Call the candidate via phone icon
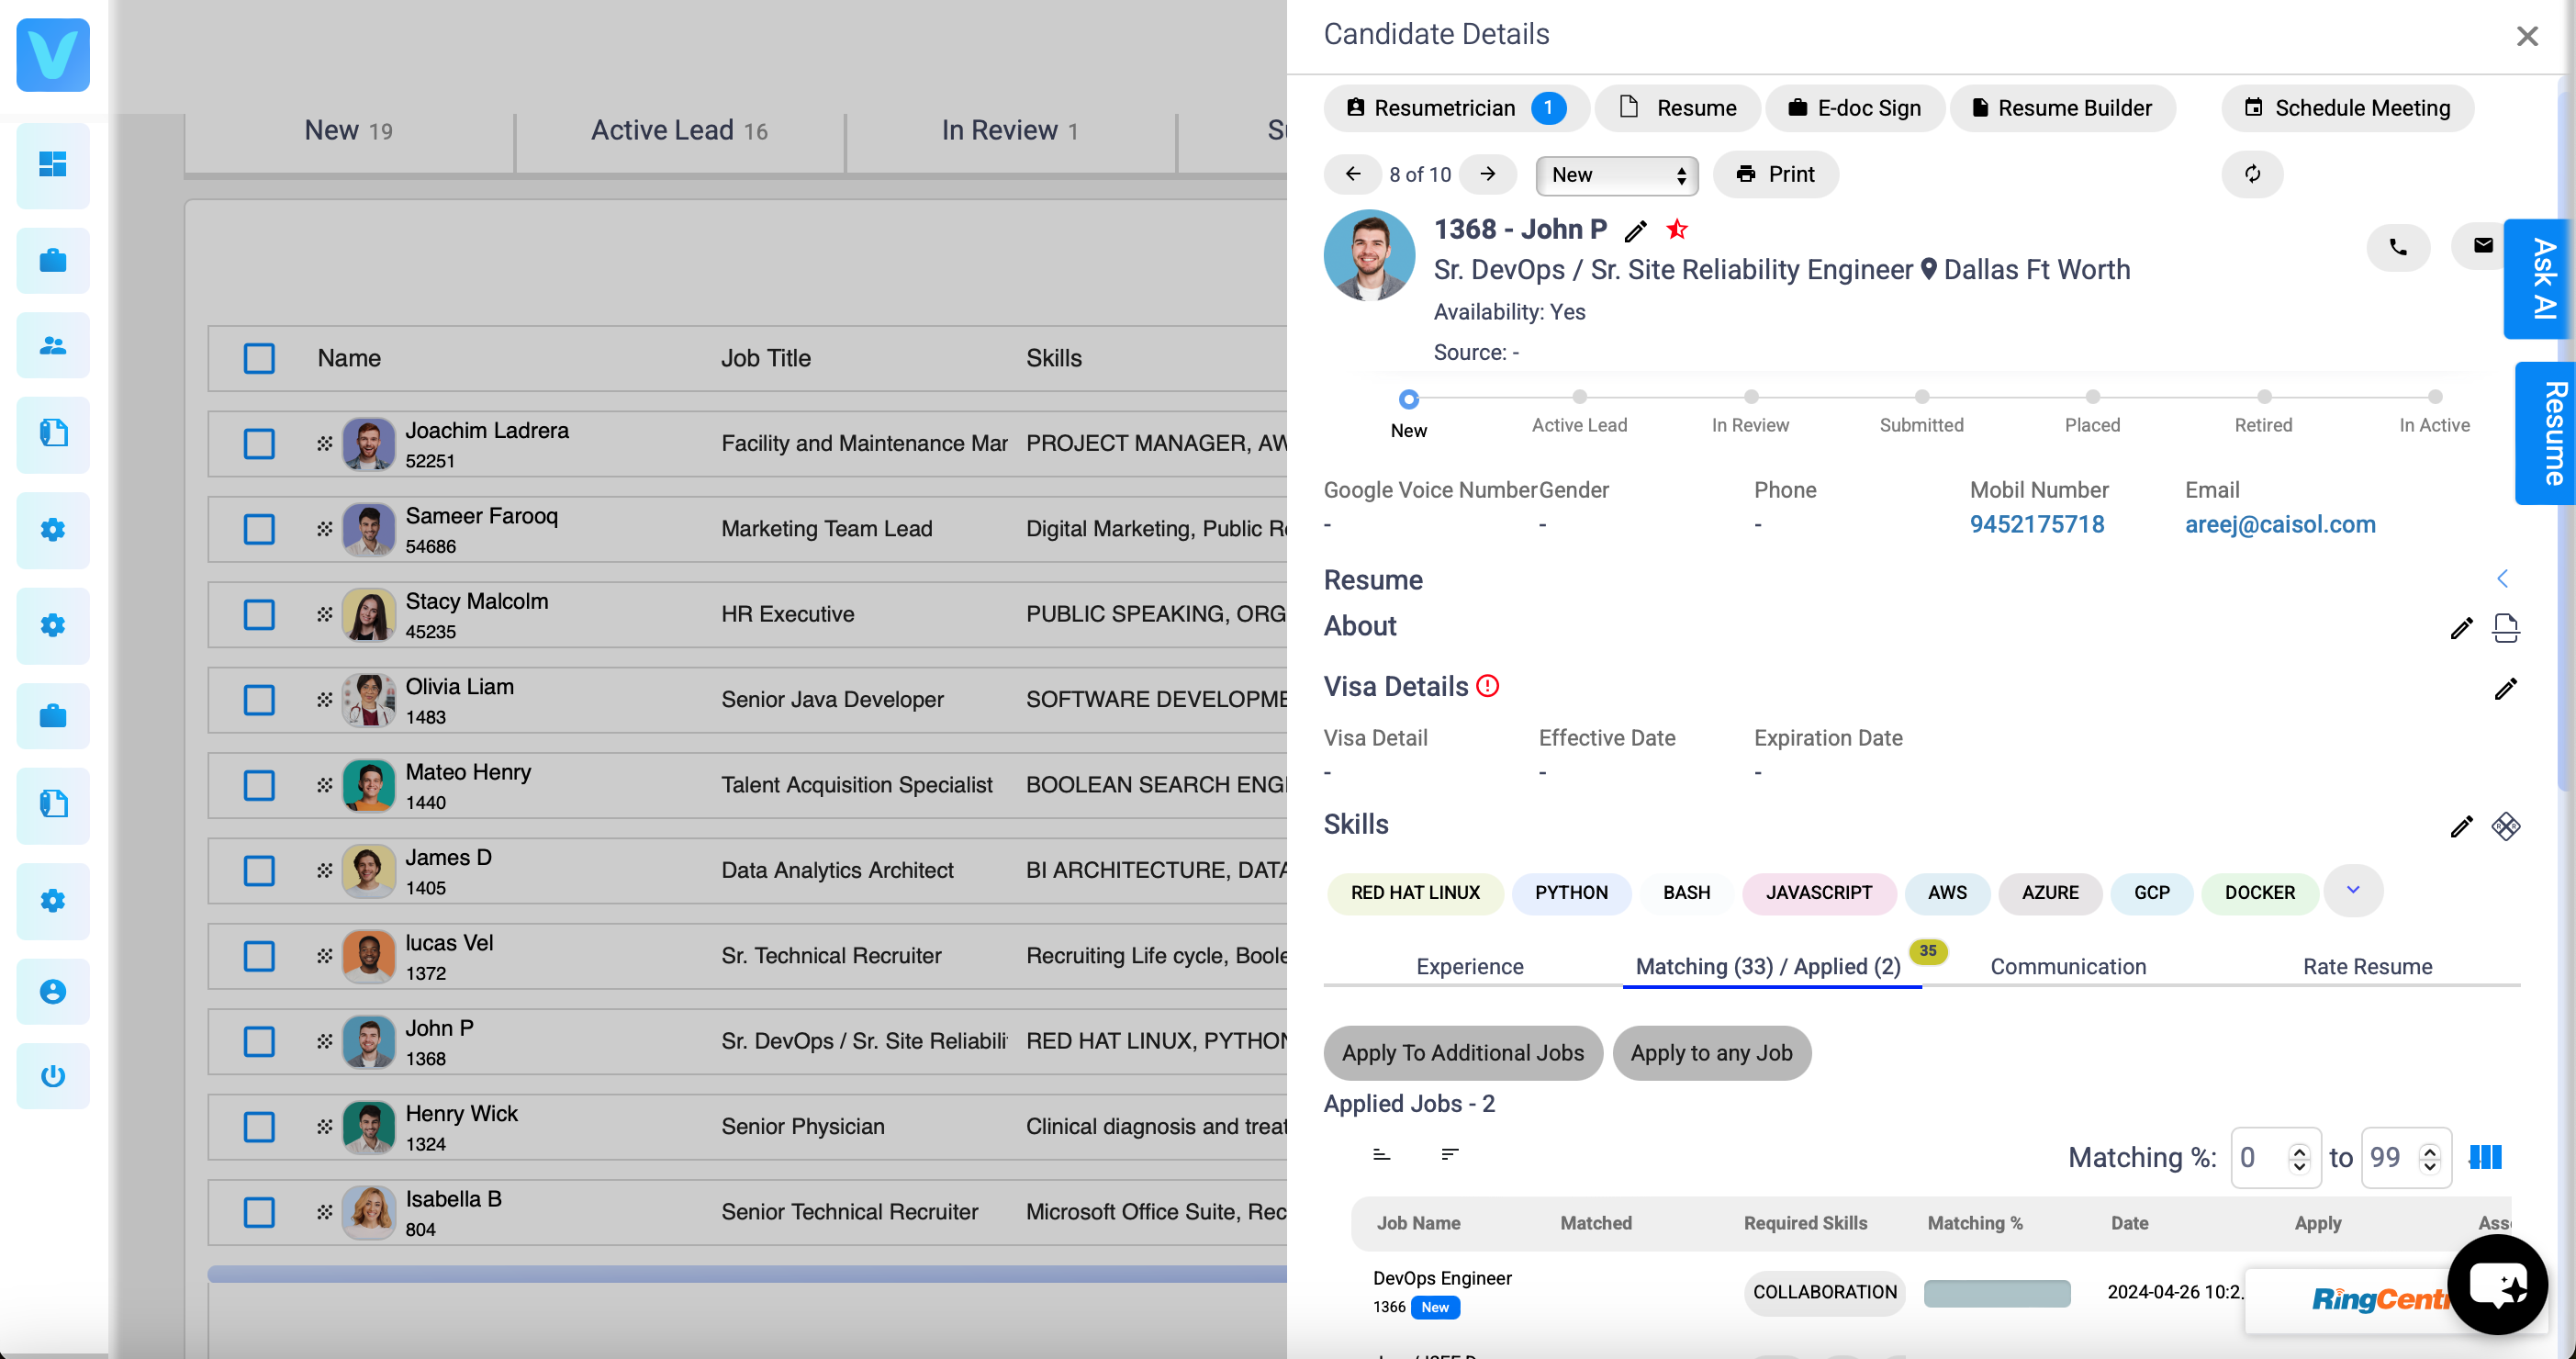This screenshot has width=2576, height=1359. pos(2397,247)
